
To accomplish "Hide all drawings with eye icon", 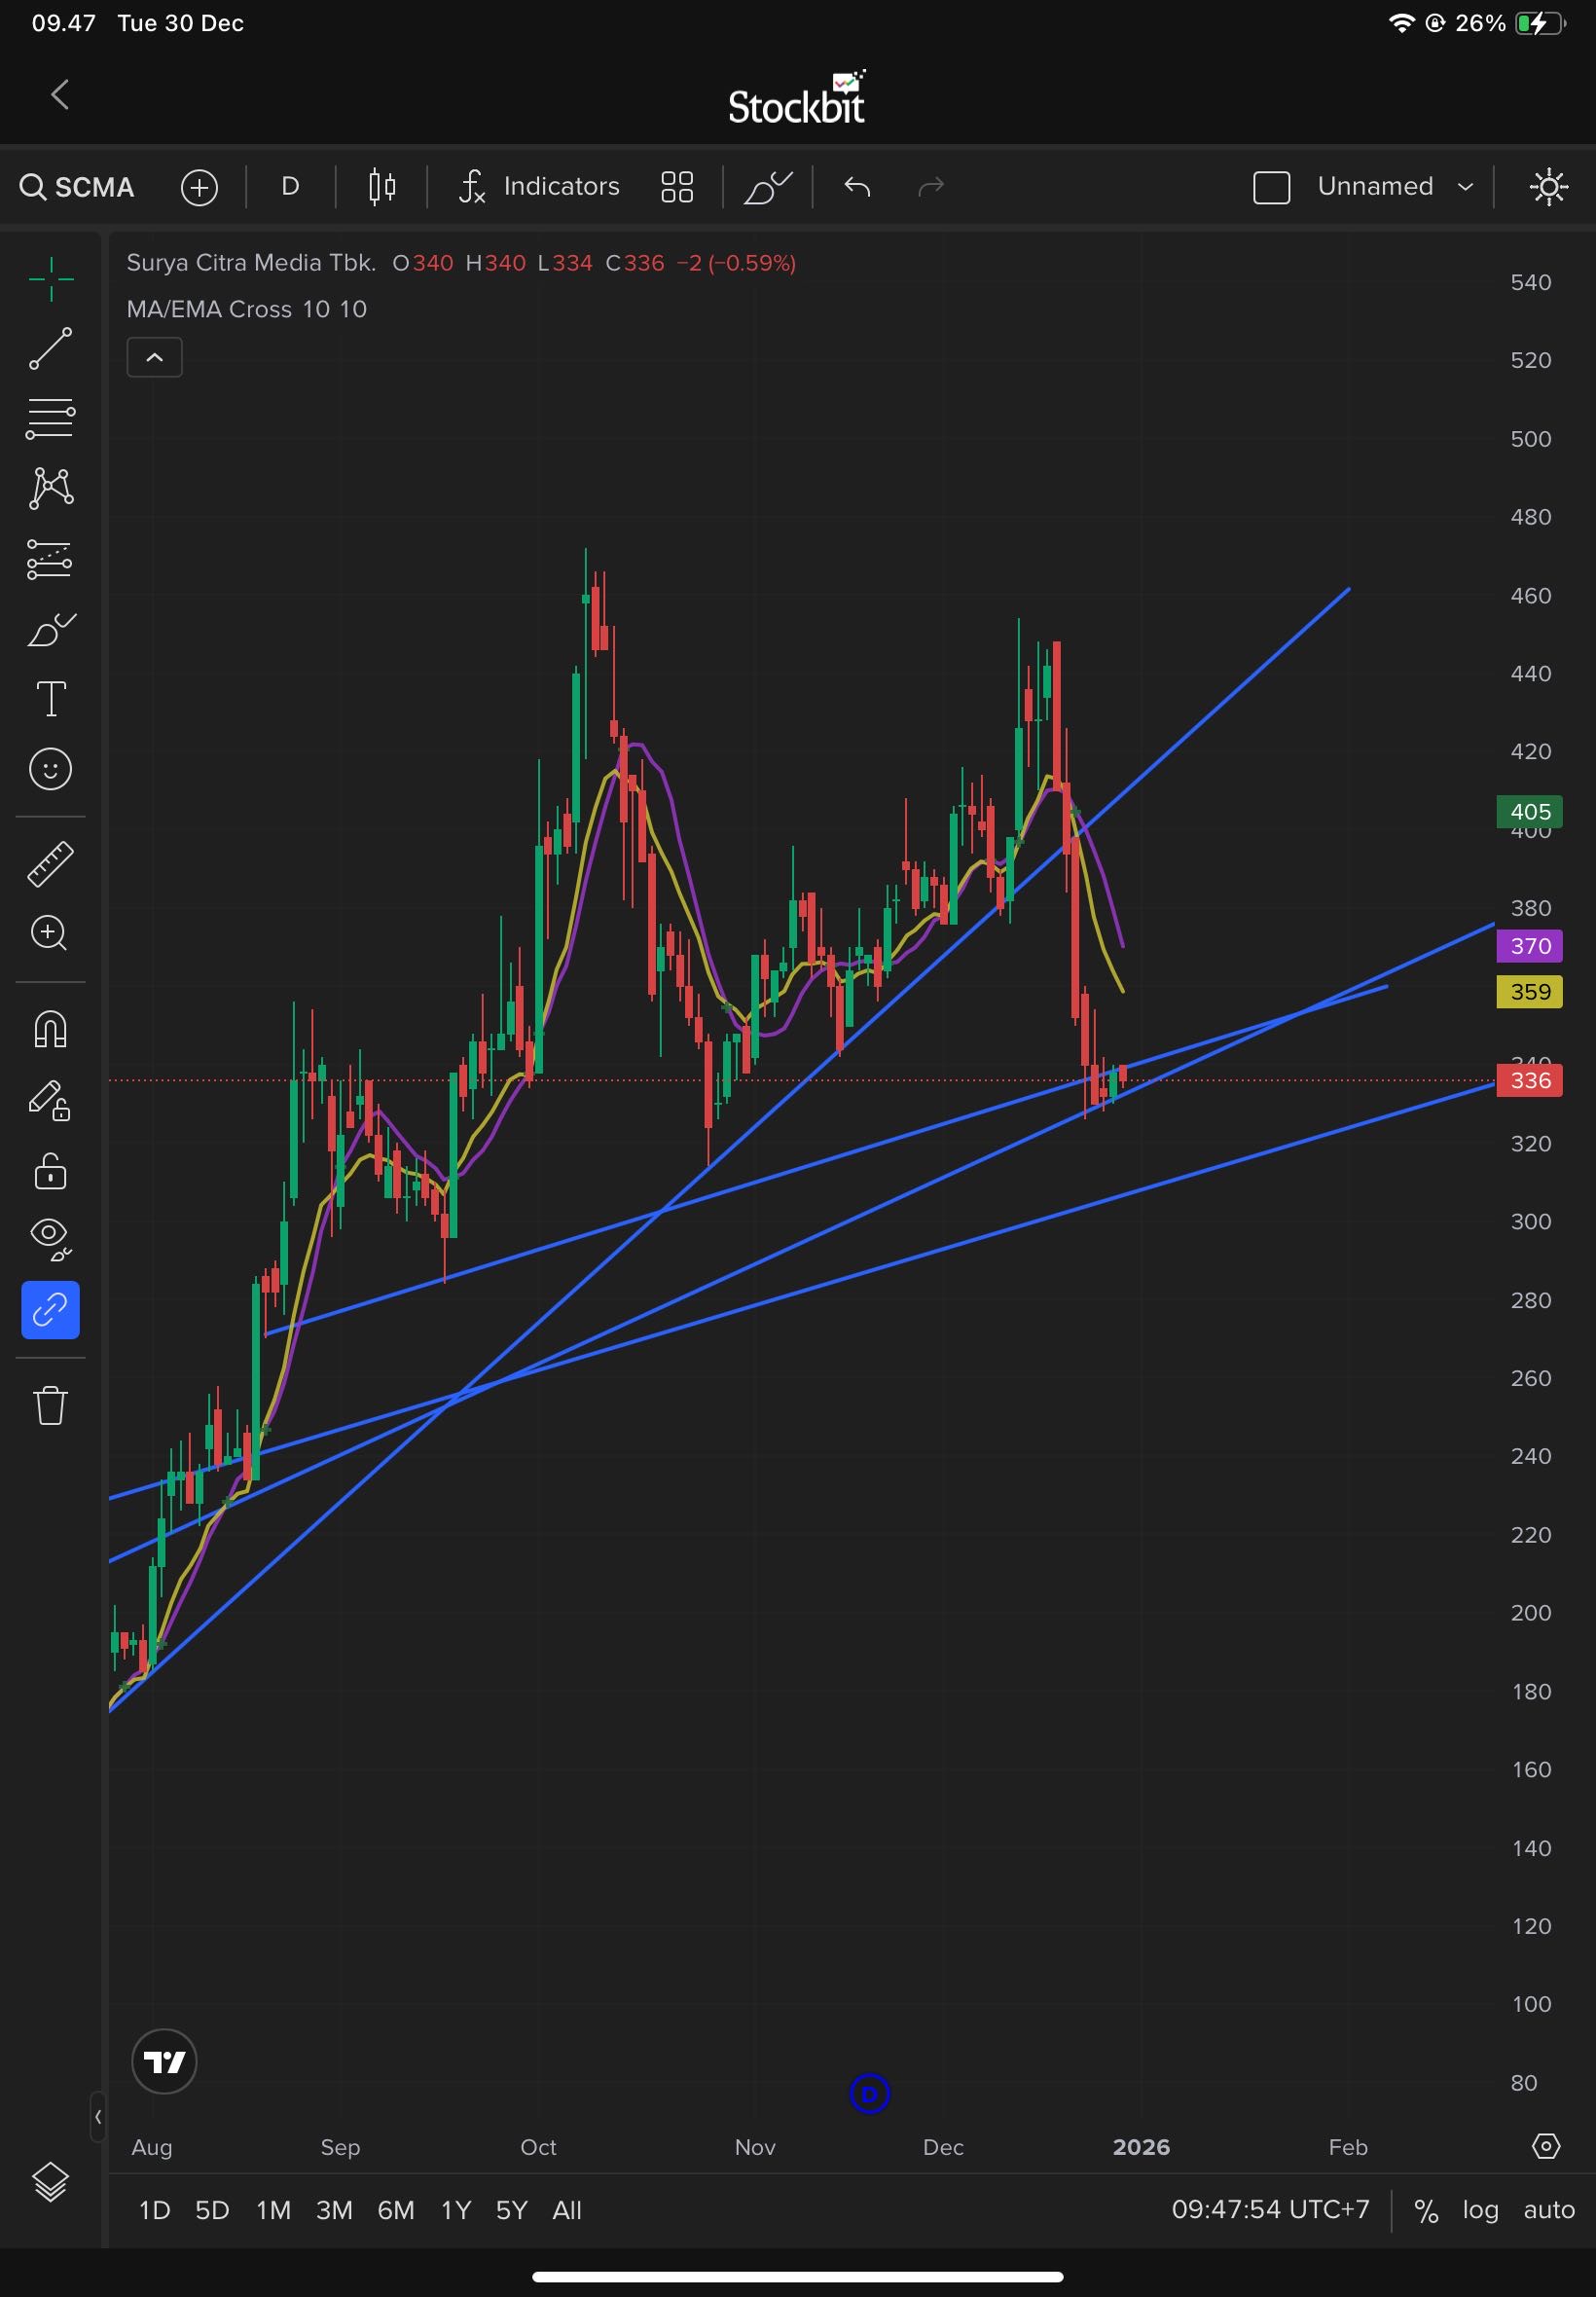I will point(51,1240).
